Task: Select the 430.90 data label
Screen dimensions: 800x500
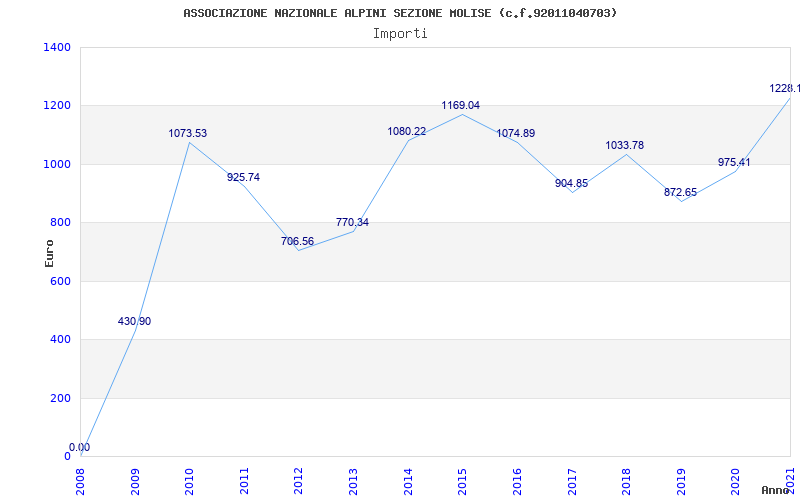Action: click(134, 321)
